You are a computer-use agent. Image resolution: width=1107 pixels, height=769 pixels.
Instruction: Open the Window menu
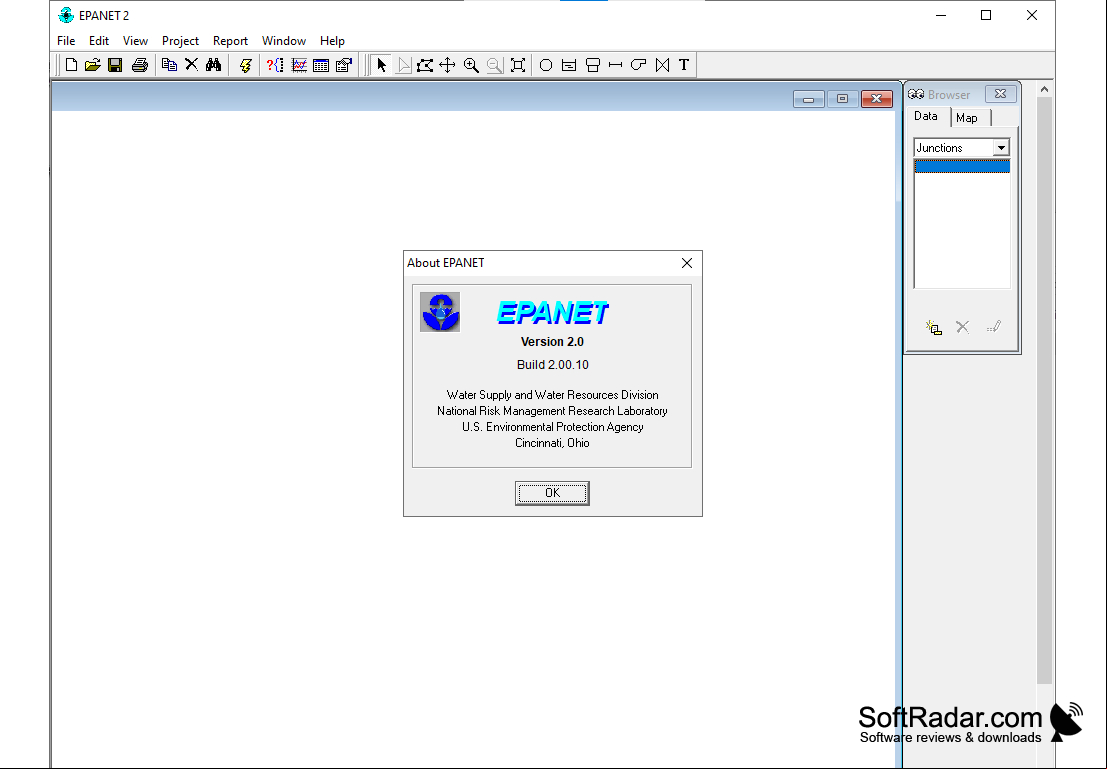[284, 41]
